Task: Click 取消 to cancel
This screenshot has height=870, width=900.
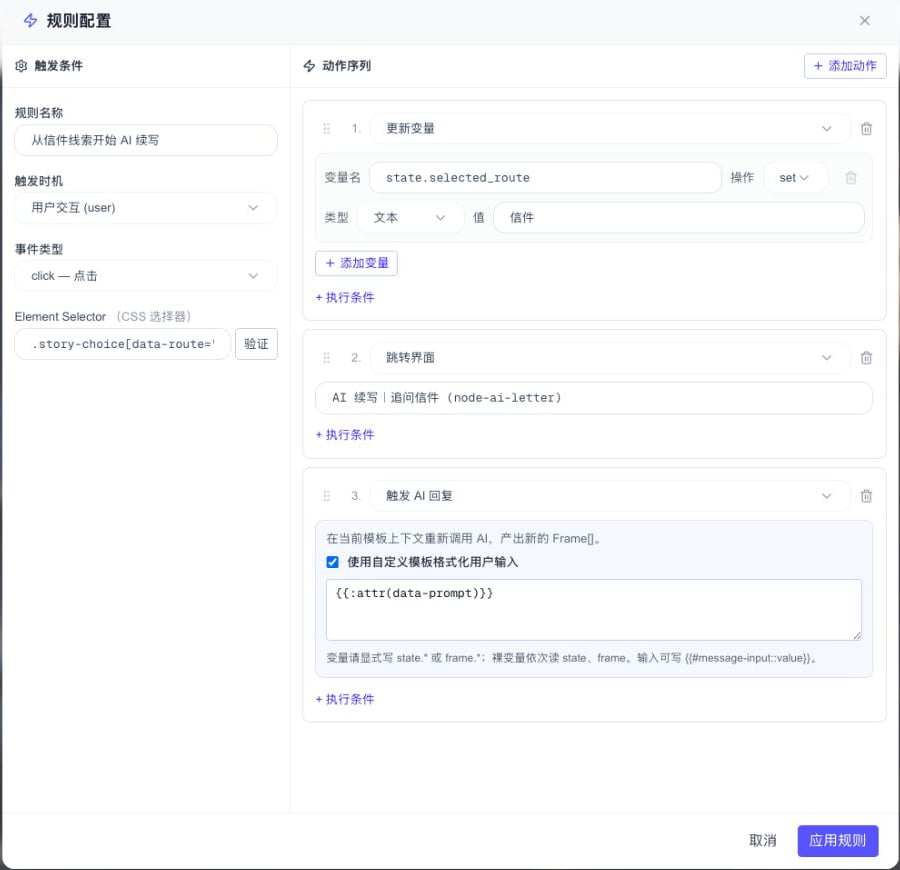Action: coord(762,841)
